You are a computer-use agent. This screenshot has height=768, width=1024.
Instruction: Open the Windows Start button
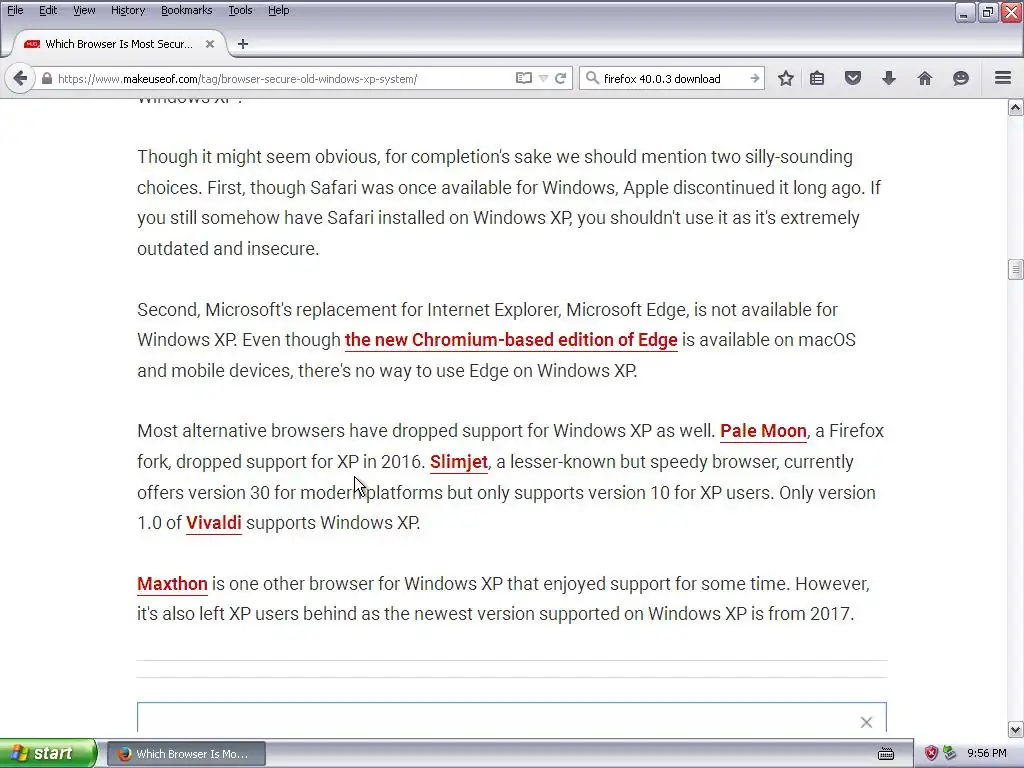(48, 753)
